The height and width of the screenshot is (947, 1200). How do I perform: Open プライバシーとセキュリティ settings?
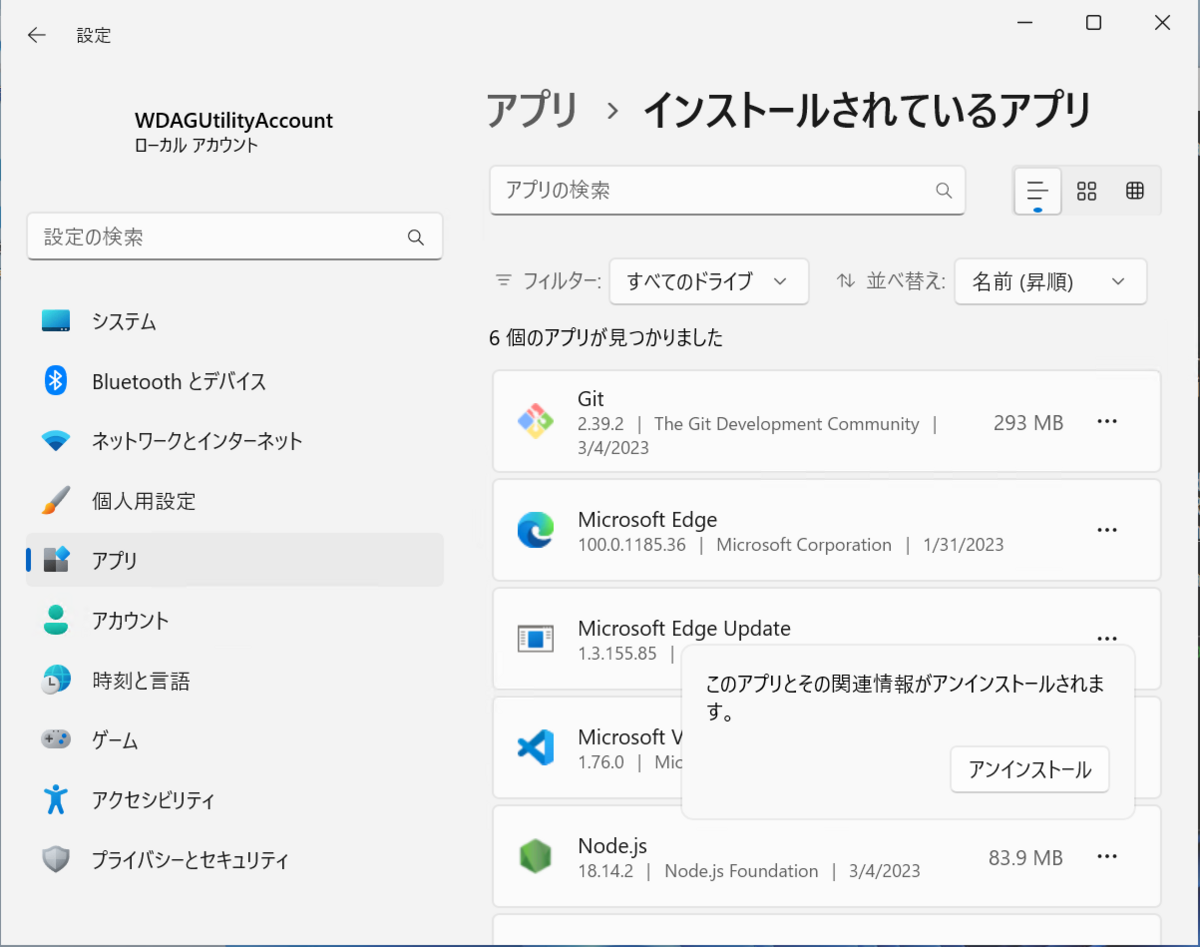[235, 859]
